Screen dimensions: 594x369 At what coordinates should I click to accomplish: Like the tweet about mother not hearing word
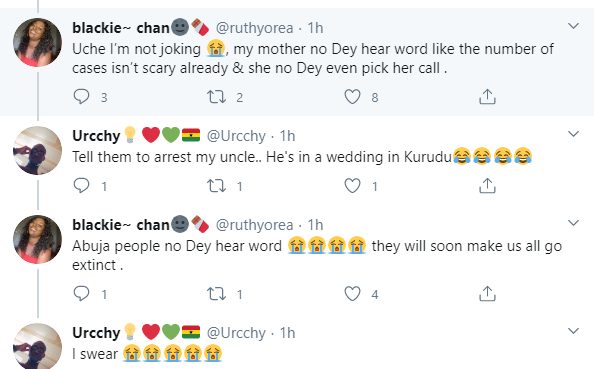pyautogui.click(x=352, y=97)
